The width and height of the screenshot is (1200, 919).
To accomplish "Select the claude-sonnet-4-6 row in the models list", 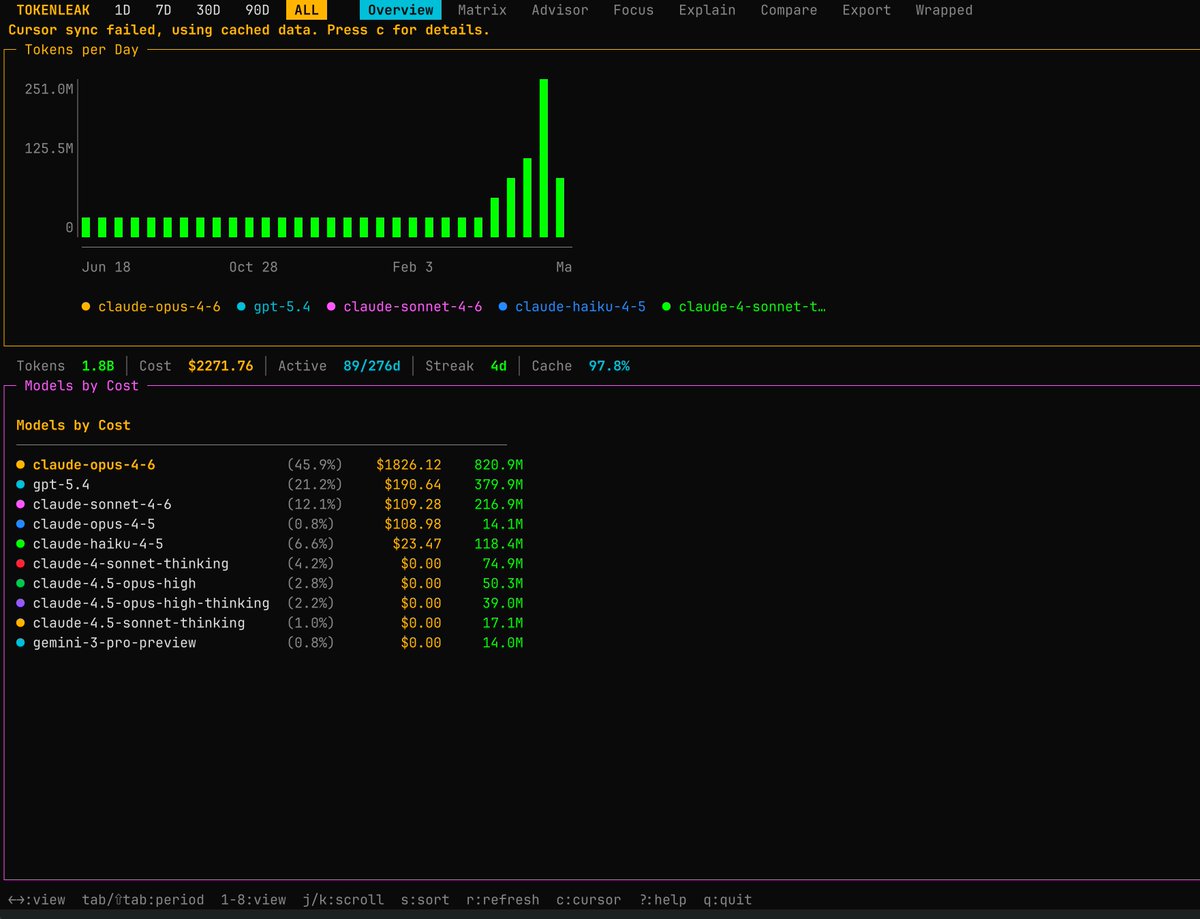I will pos(270,504).
